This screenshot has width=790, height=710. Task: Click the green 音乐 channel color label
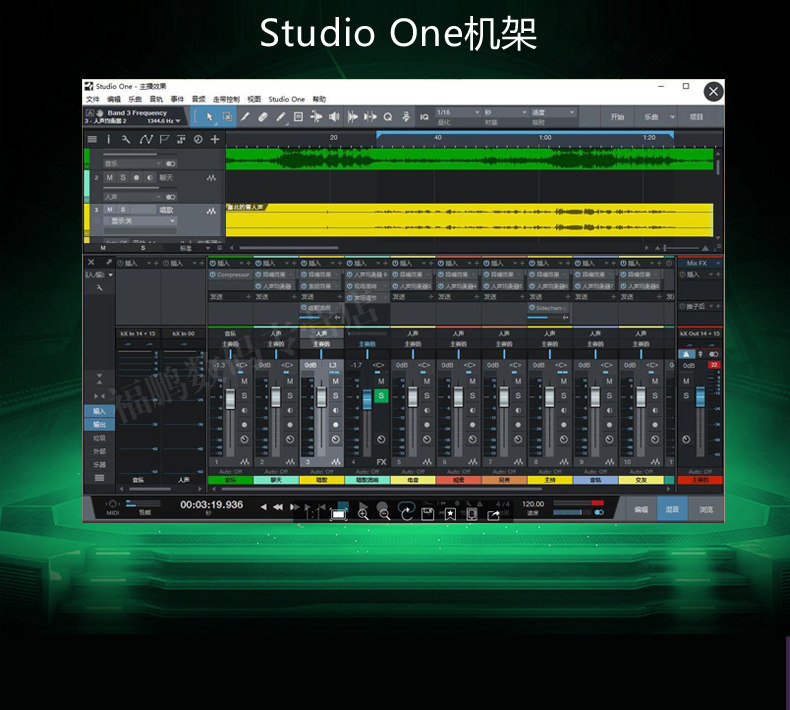(230, 480)
